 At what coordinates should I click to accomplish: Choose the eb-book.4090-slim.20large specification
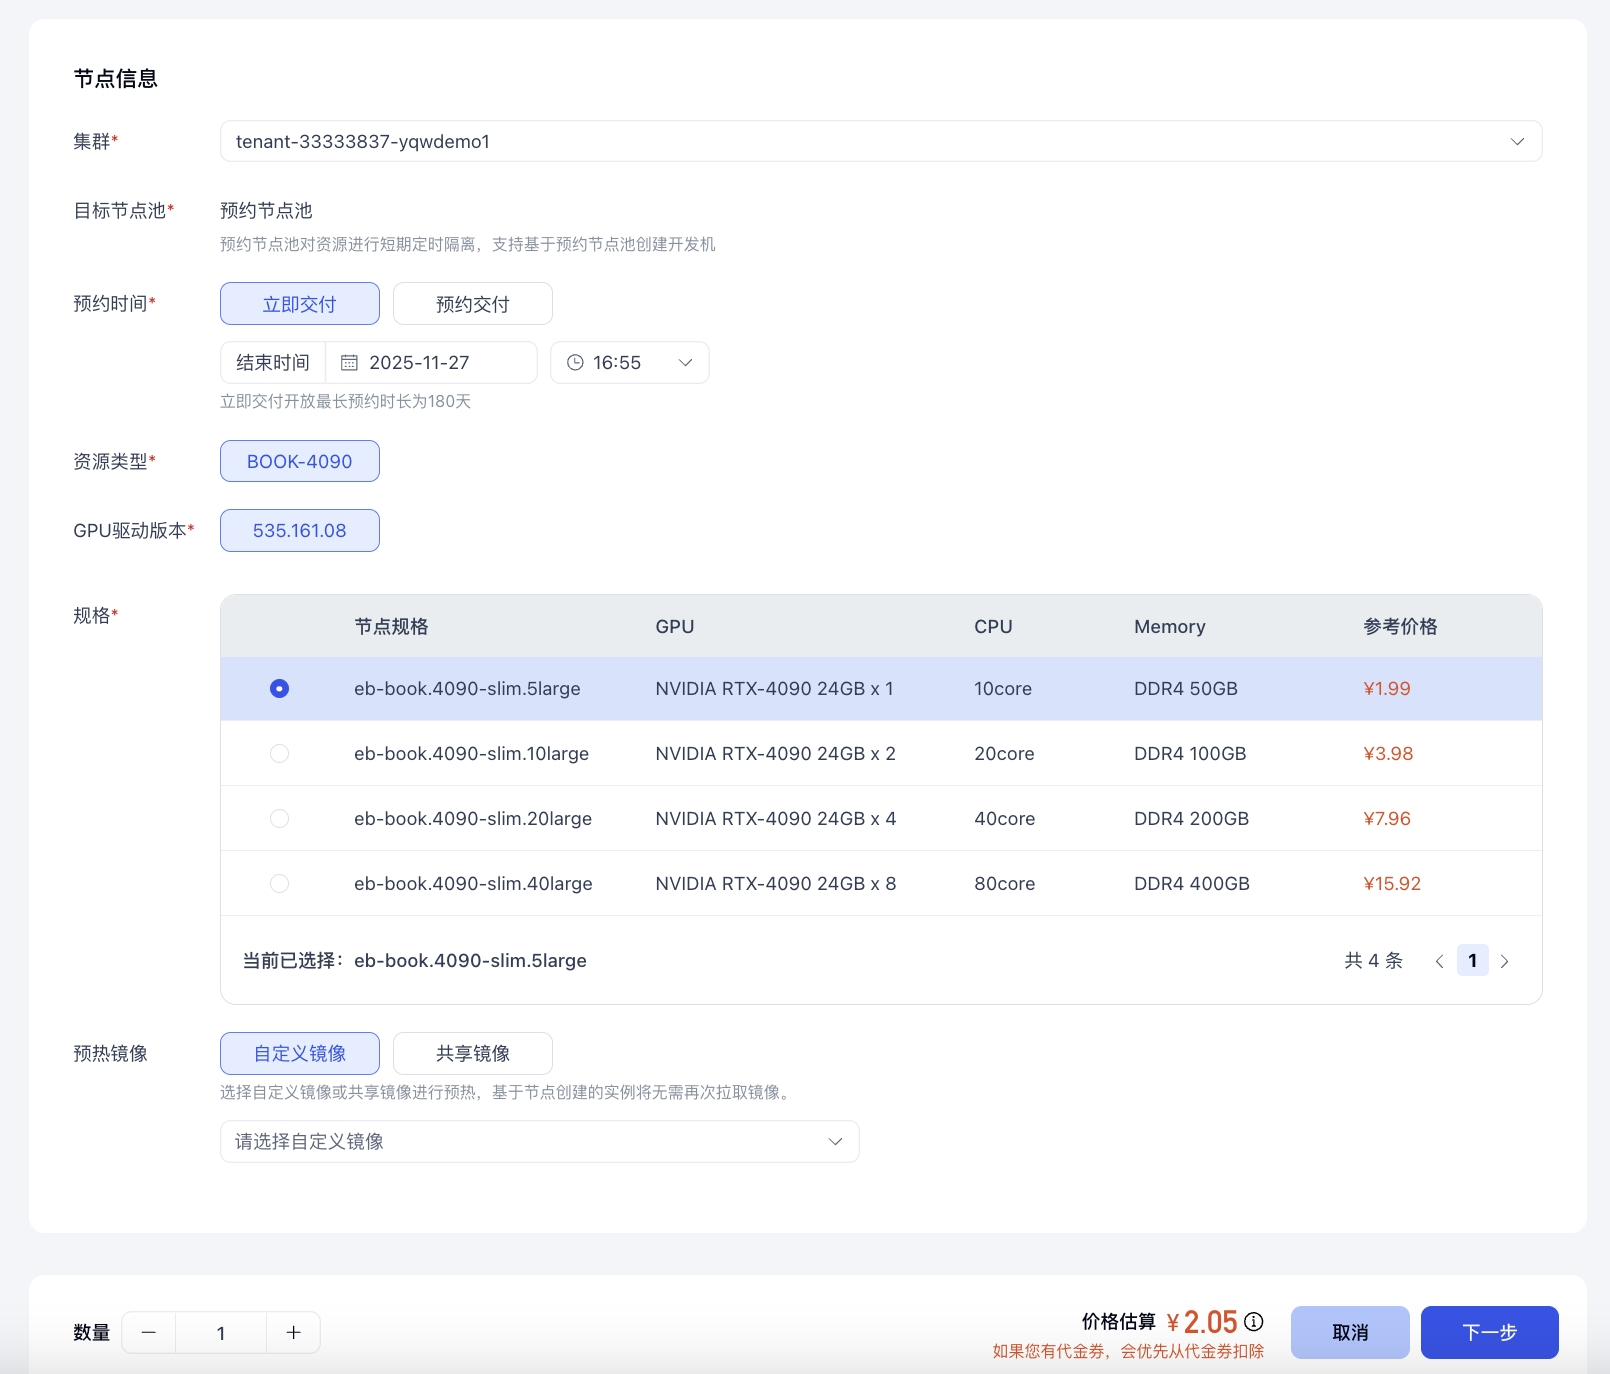[x=280, y=819]
